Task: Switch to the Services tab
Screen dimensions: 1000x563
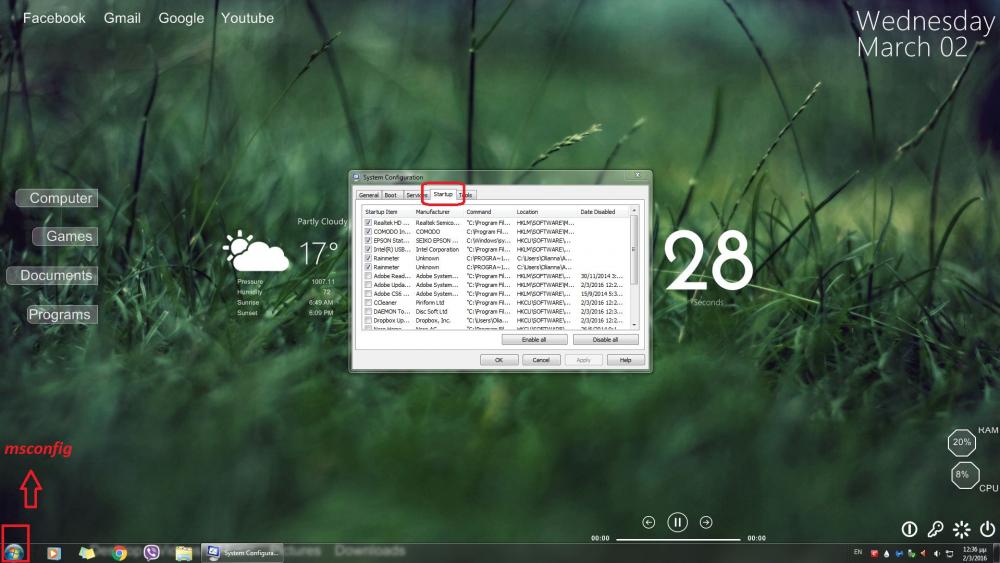Action: tap(415, 195)
